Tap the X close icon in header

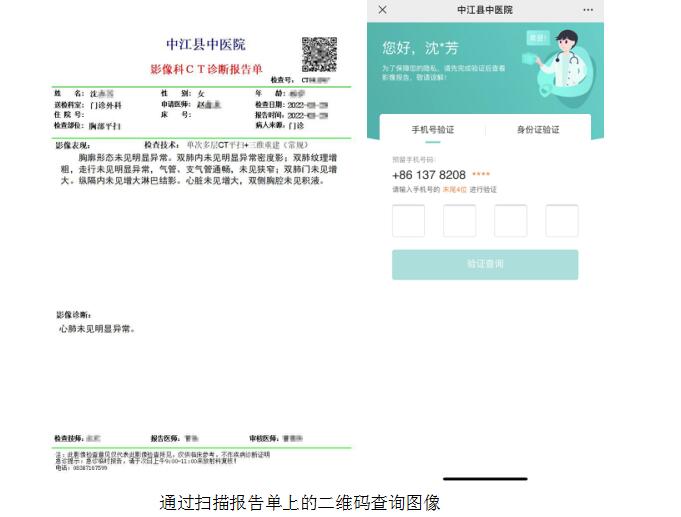coord(383,10)
